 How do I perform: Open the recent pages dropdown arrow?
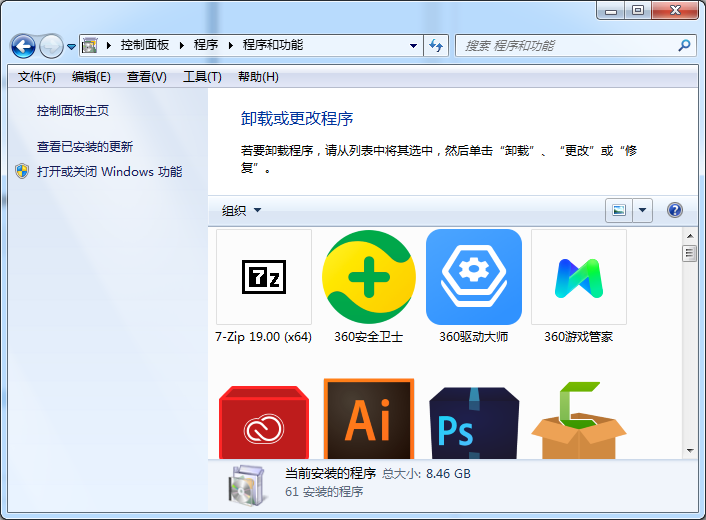72,47
